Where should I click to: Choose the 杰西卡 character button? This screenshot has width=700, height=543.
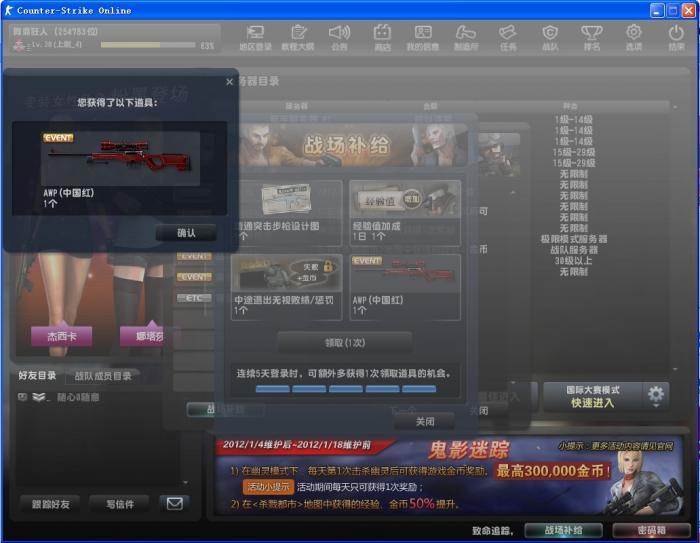(x=62, y=336)
